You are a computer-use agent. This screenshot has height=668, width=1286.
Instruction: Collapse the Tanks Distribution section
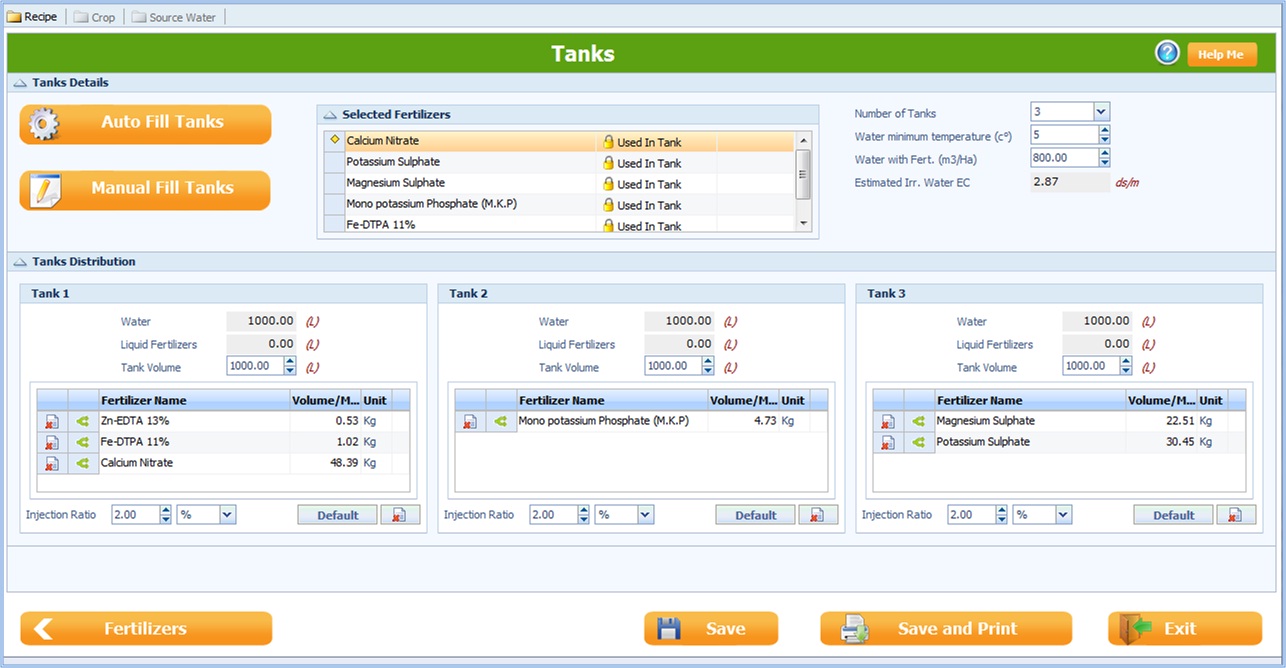coord(20,262)
